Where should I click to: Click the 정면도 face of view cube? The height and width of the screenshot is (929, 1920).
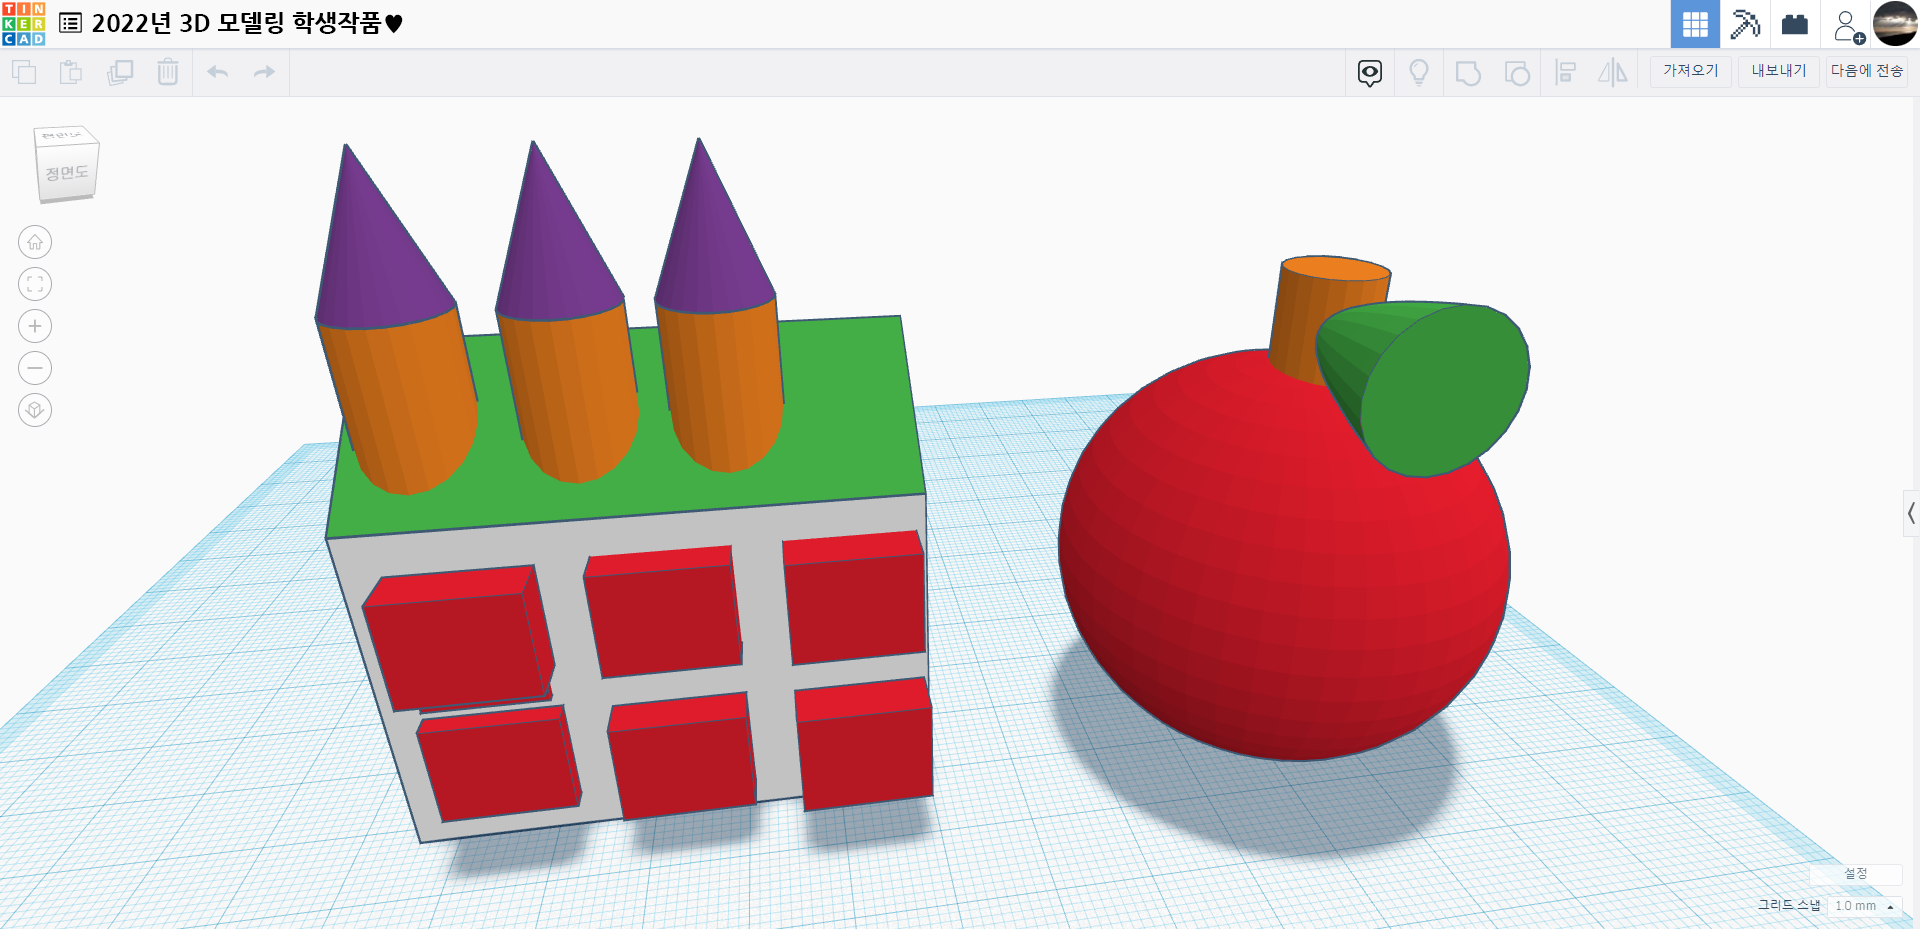coord(67,173)
